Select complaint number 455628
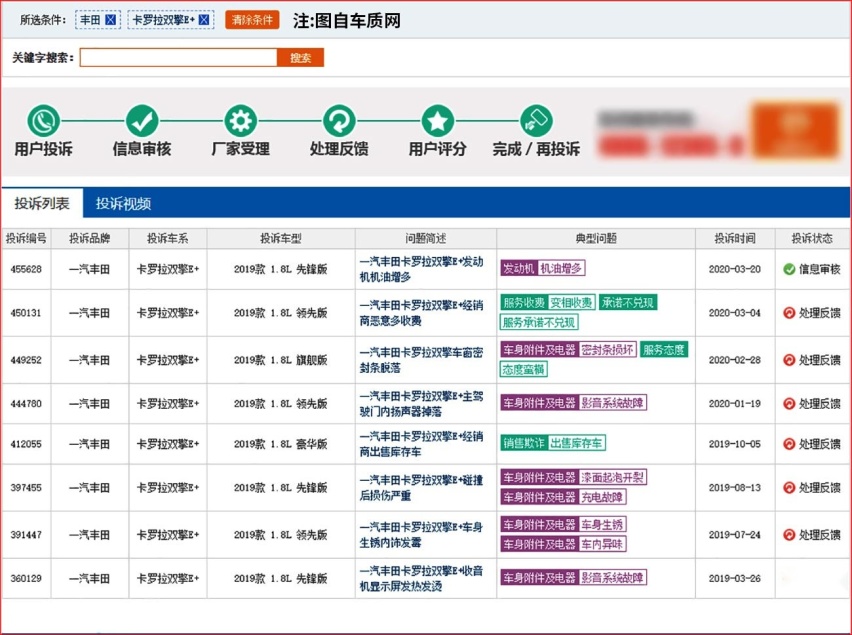The image size is (852, 635). click(x=26, y=269)
